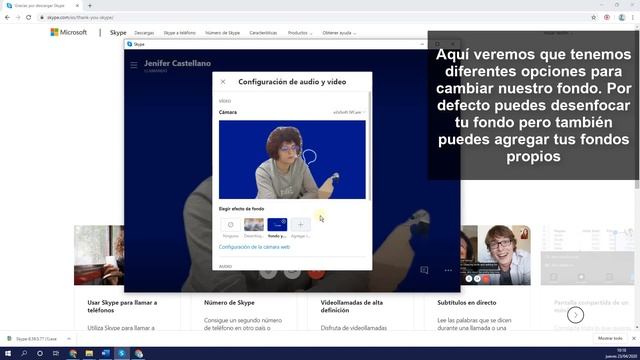Click the laughing man video call thumbnail

coord(496,255)
